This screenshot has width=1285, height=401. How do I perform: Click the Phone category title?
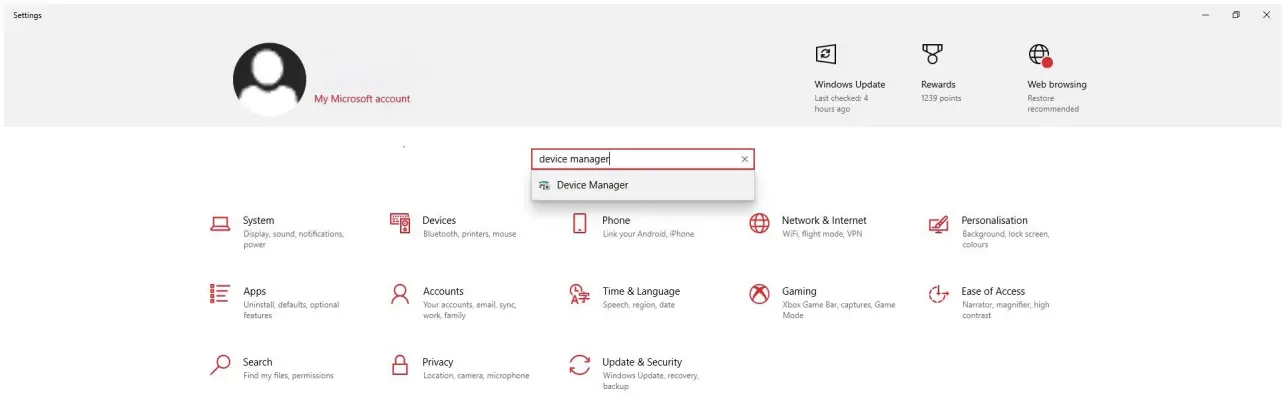pos(616,221)
